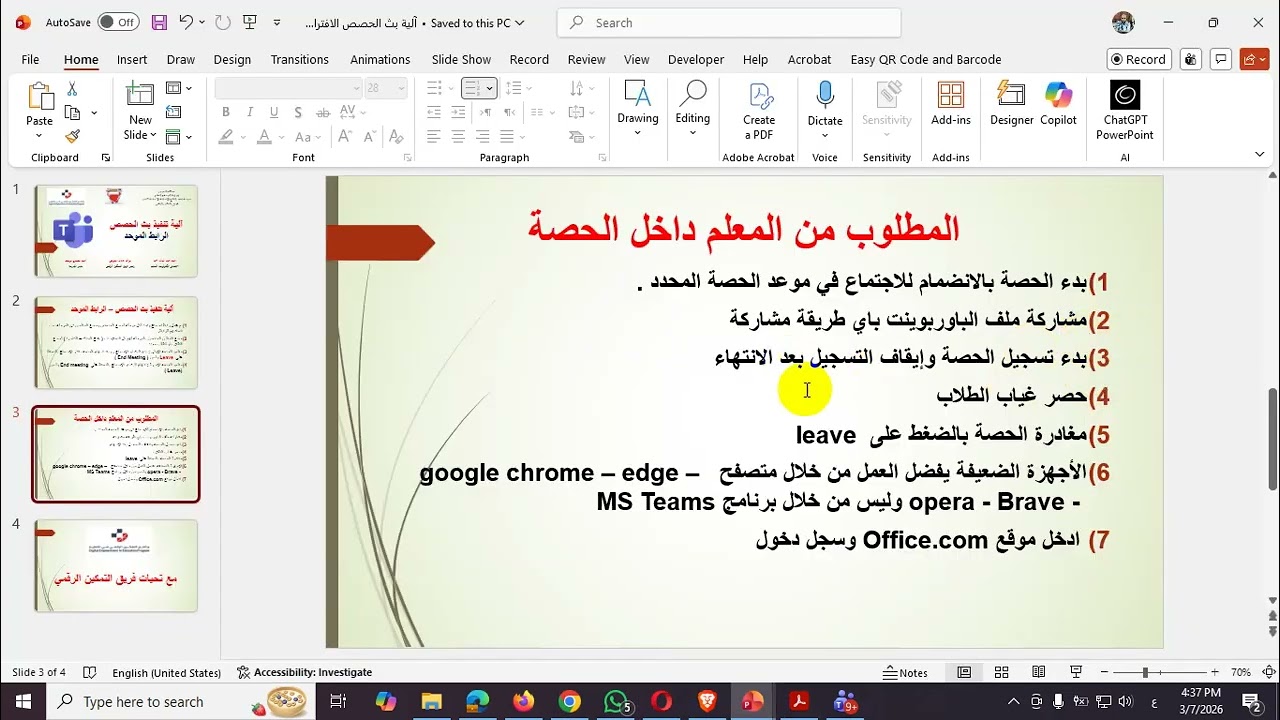The height and width of the screenshot is (720, 1280).
Task: Adjust the zoom slider handle
Action: [x=1145, y=673]
